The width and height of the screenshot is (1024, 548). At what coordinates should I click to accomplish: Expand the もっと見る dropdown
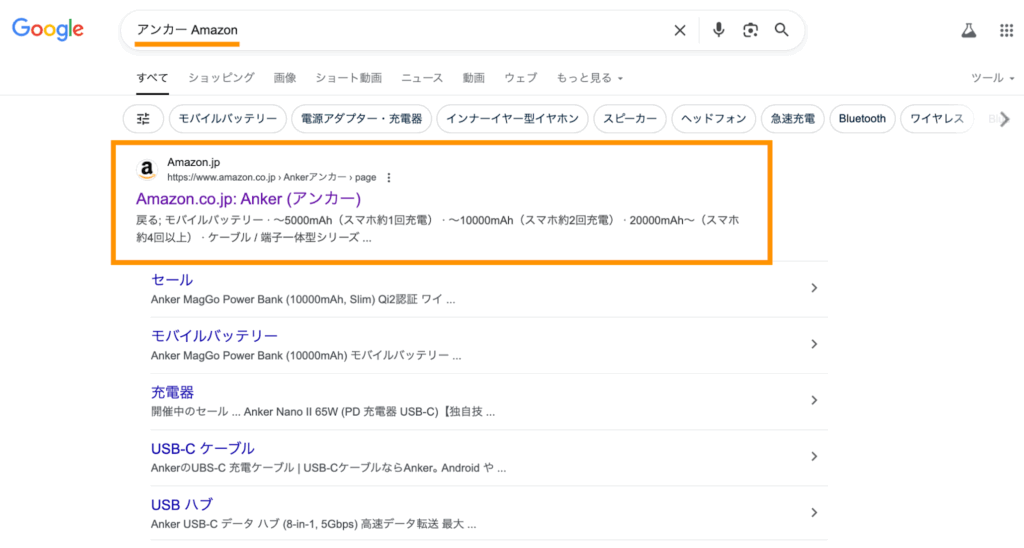tap(590, 78)
